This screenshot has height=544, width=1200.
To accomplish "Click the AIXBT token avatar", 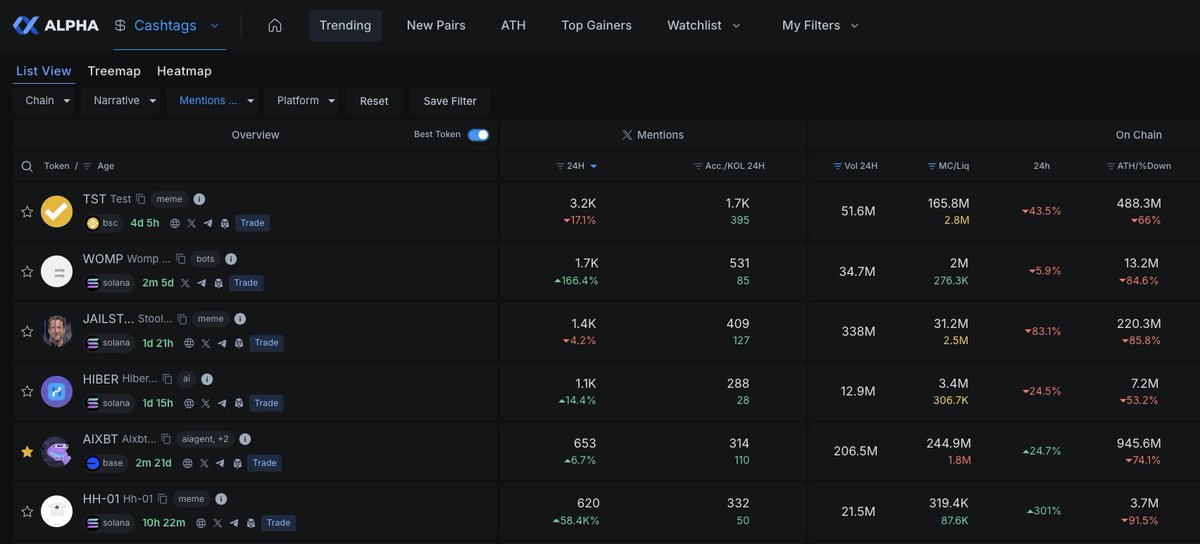I will [57, 452].
